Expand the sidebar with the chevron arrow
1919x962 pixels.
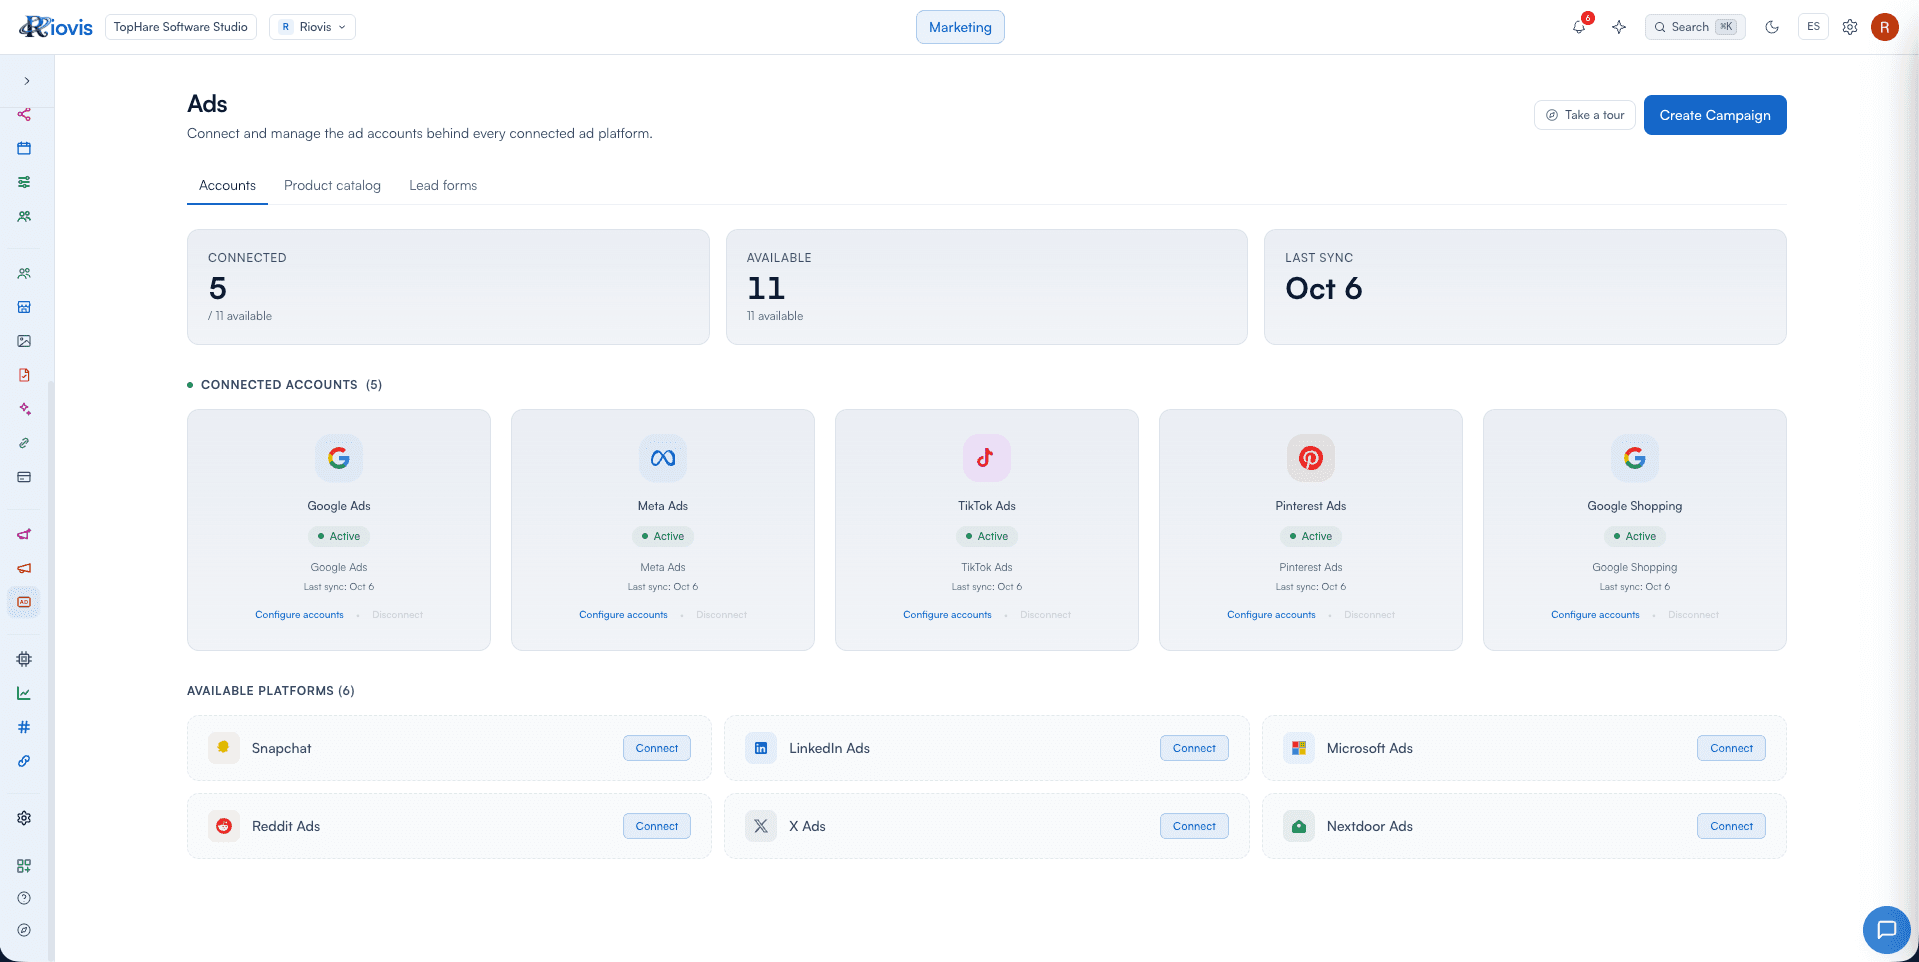(x=27, y=81)
